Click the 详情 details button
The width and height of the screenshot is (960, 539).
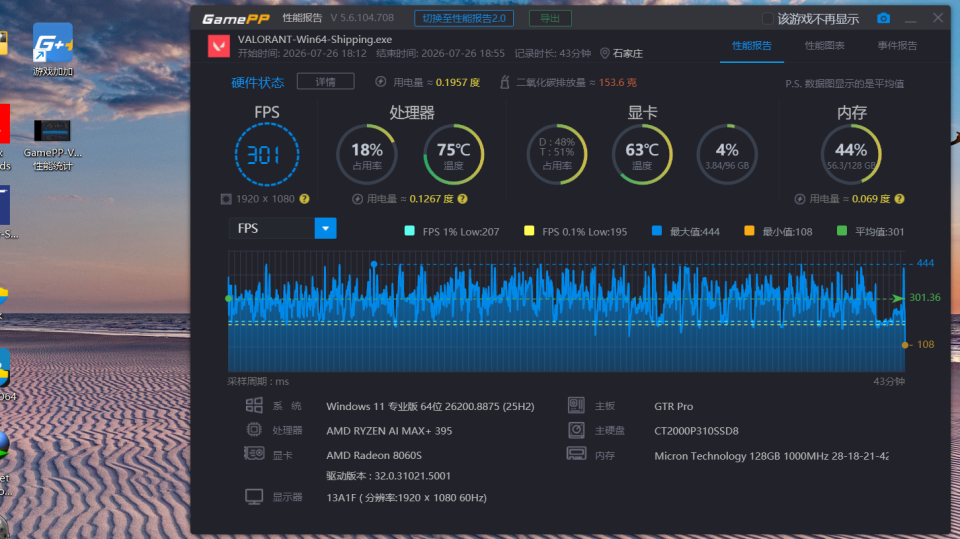pyautogui.click(x=326, y=81)
